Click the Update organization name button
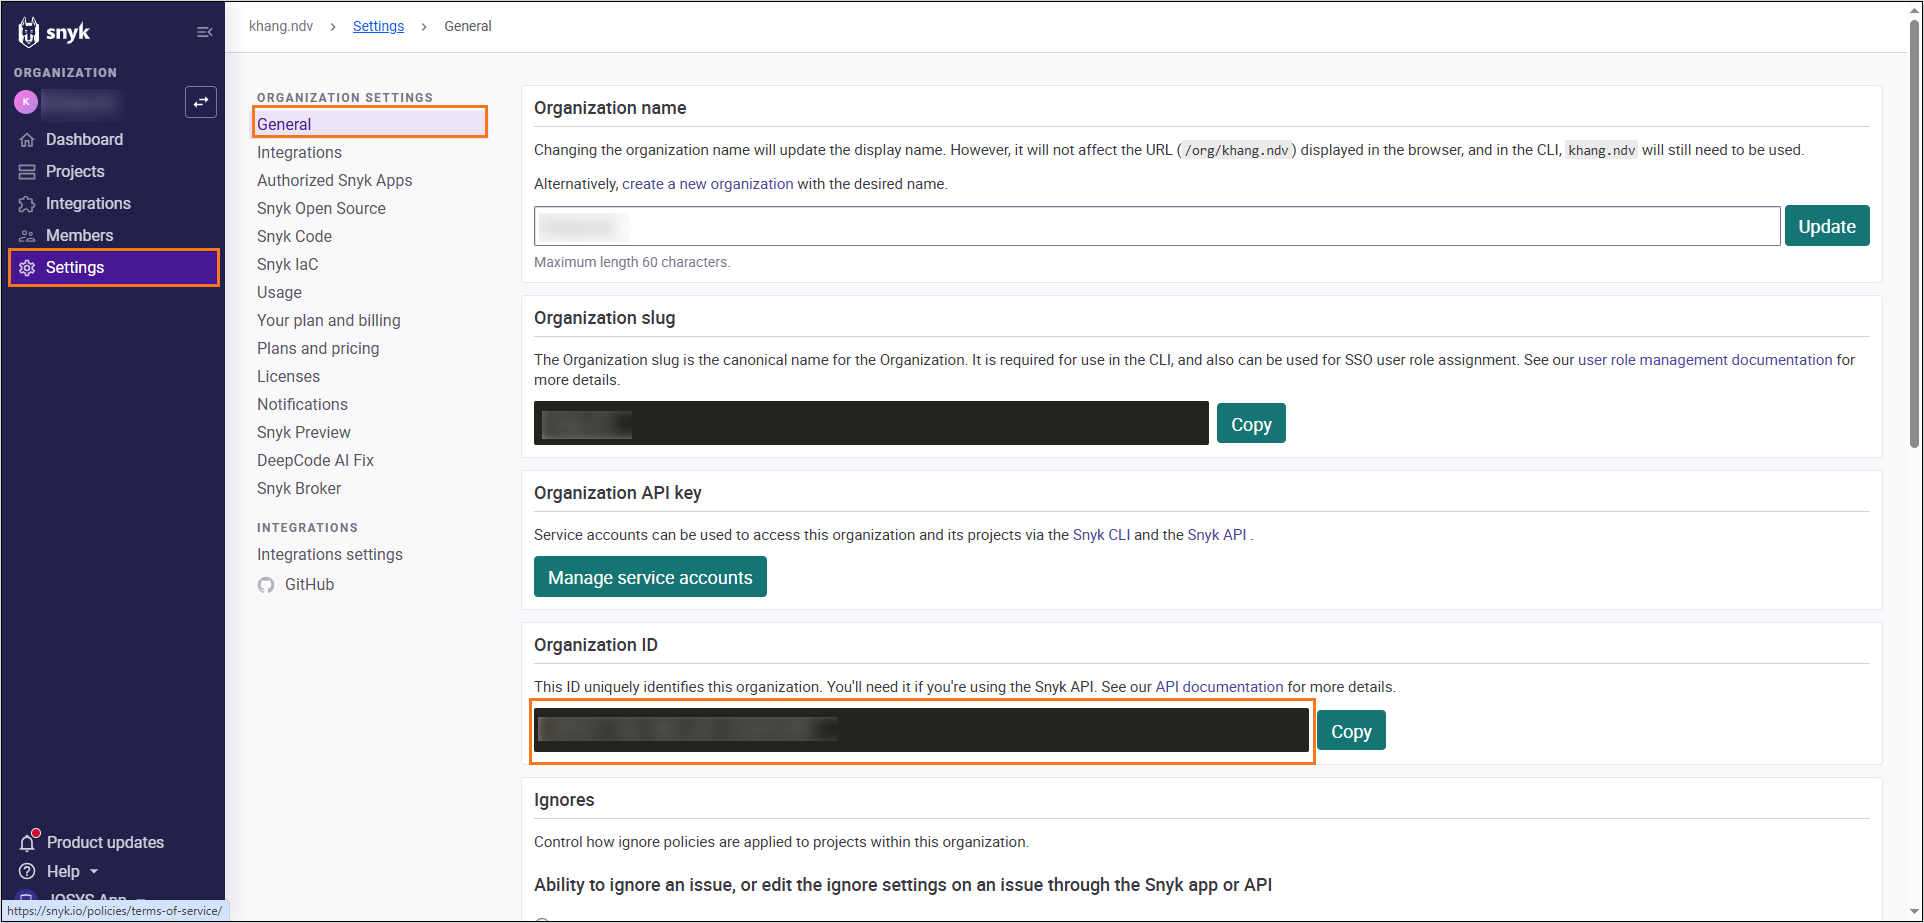 pyautogui.click(x=1826, y=226)
